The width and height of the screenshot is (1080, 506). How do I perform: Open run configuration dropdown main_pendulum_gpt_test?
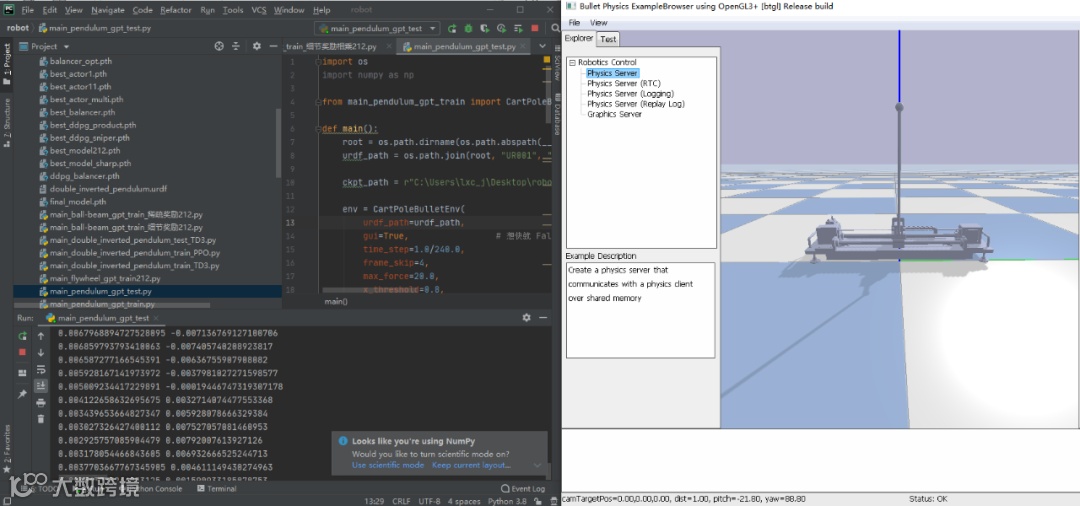pyautogui.click(x=377, y=28)
